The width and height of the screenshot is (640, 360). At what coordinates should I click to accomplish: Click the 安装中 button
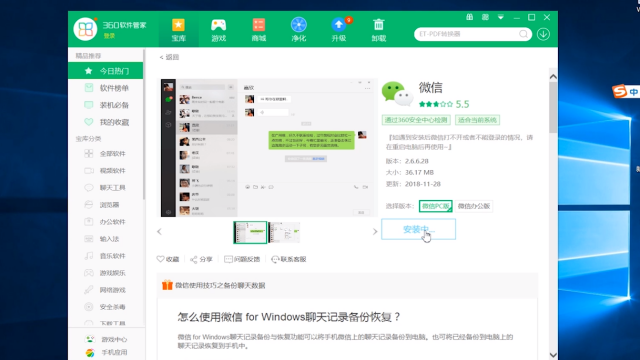click(418, 229)
